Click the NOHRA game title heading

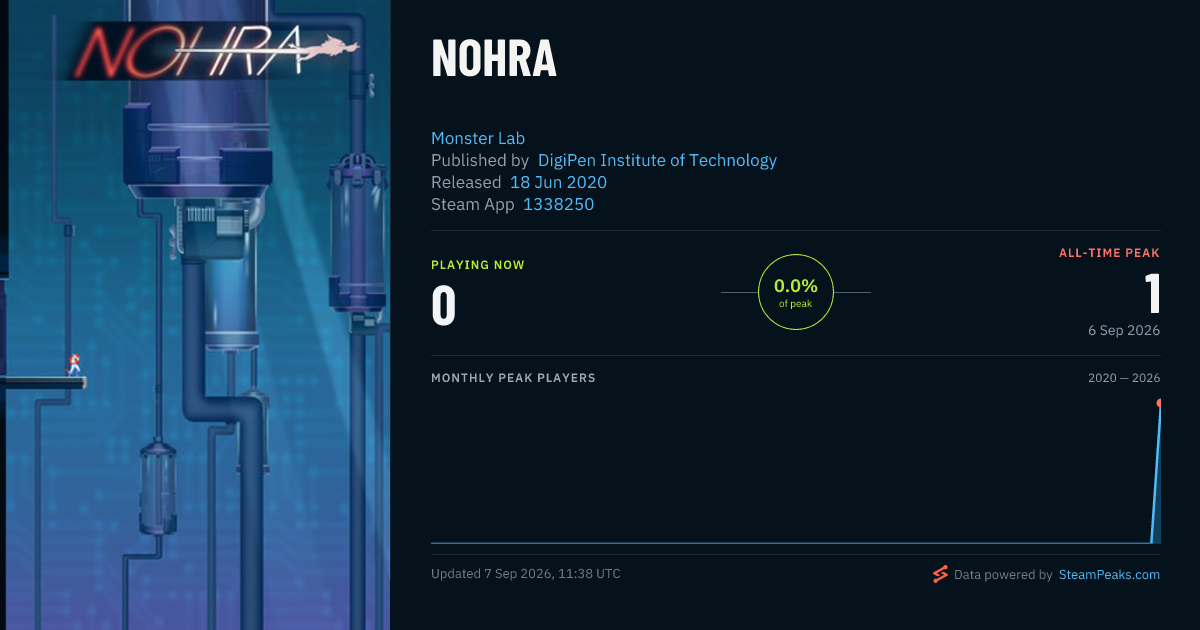[494, 60]
